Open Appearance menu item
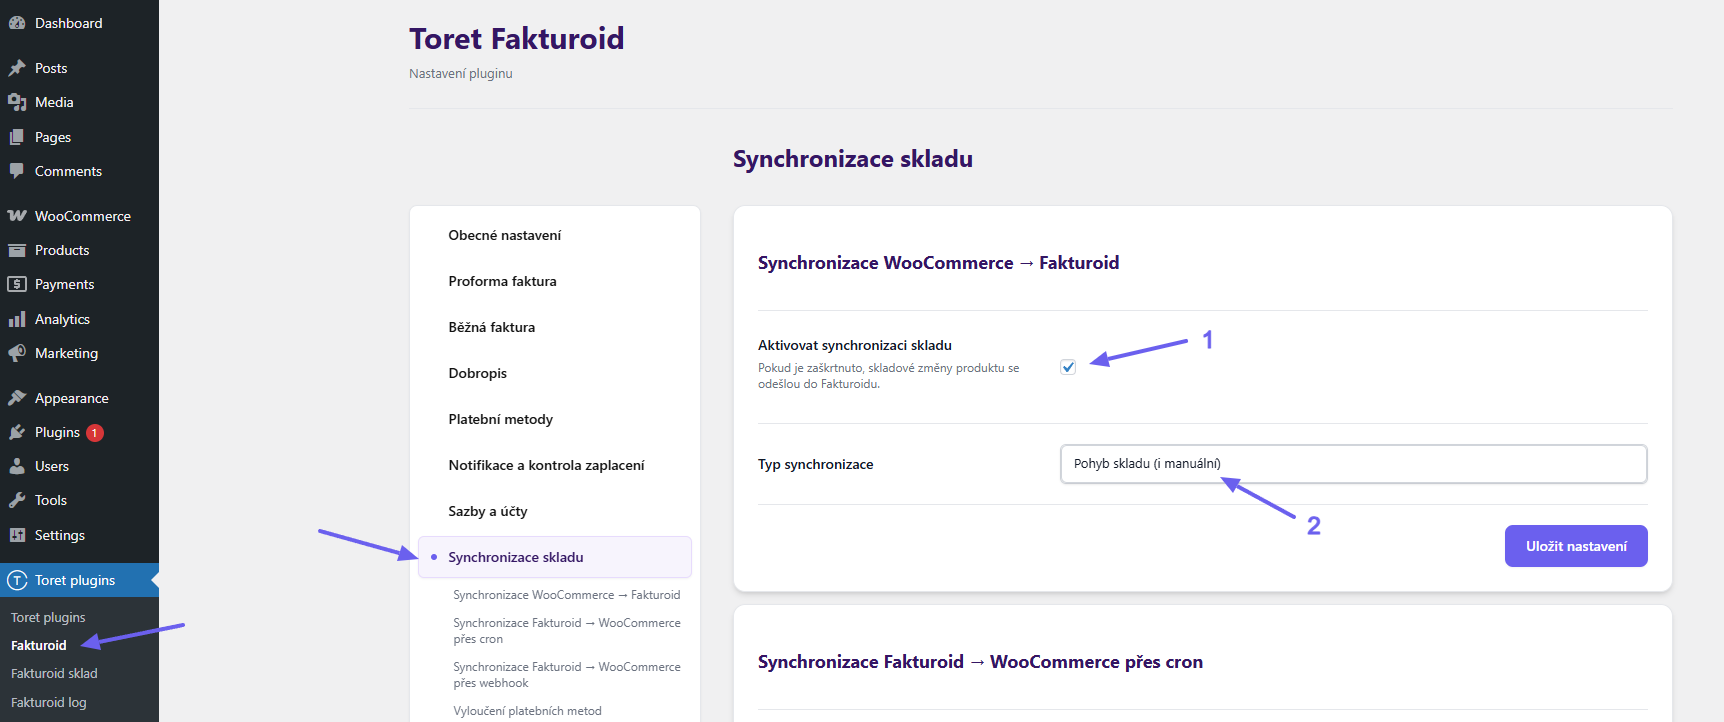The image size is (1724, 722). [79, 398]
